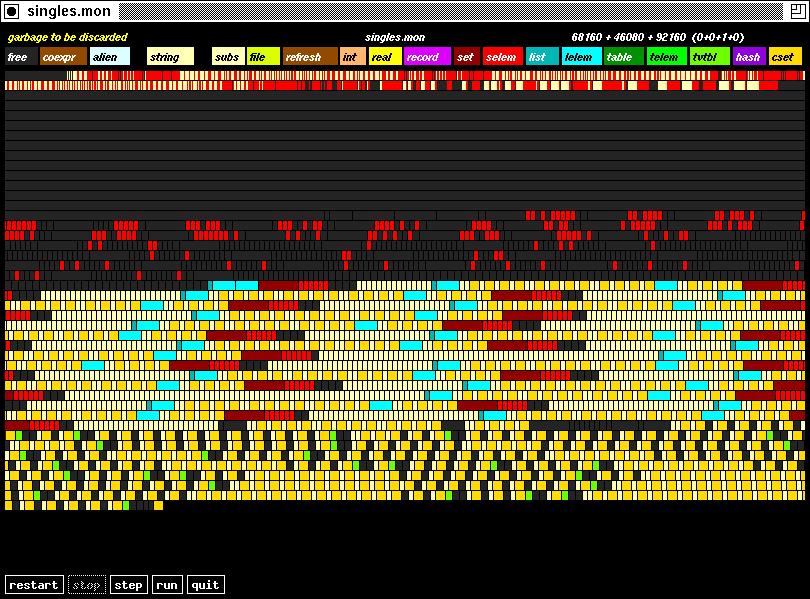Click the 'string' legend swatch
This screenshot has height=599, width=810.
(170, 57)
